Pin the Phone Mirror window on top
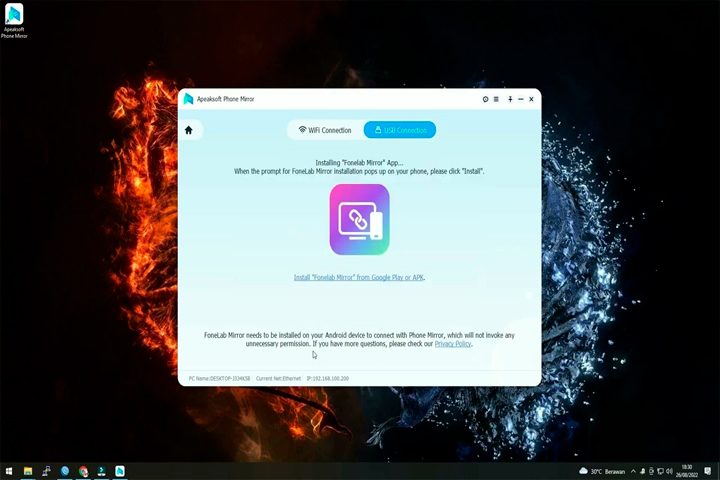The height and width of the screenshot is (480, 720). tap(510, 99)
